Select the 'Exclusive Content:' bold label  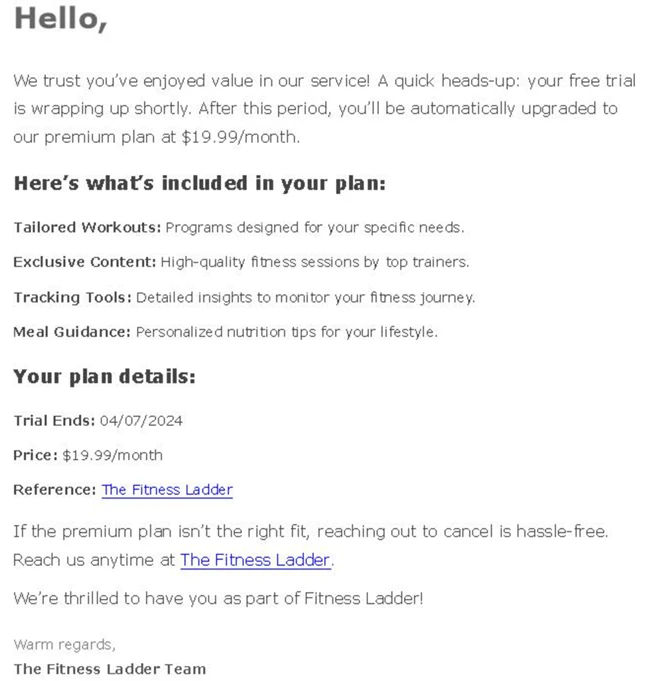pyautogui.click(x=84, y=262)
